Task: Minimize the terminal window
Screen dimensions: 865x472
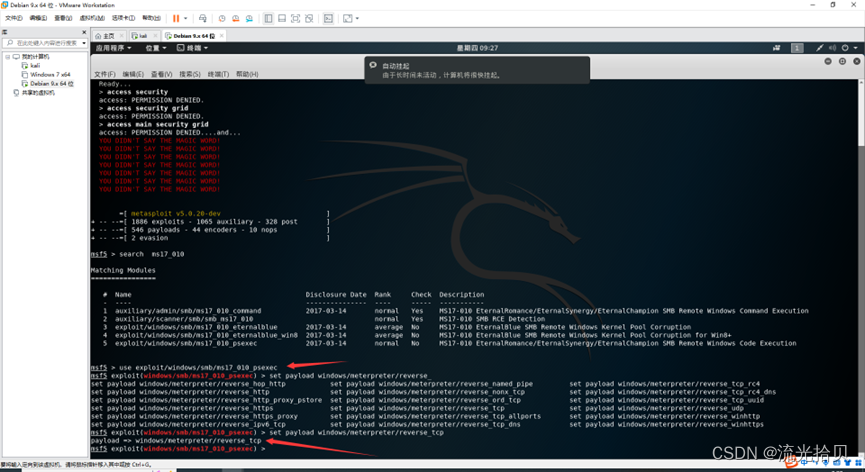Action: tap(828, 61)
